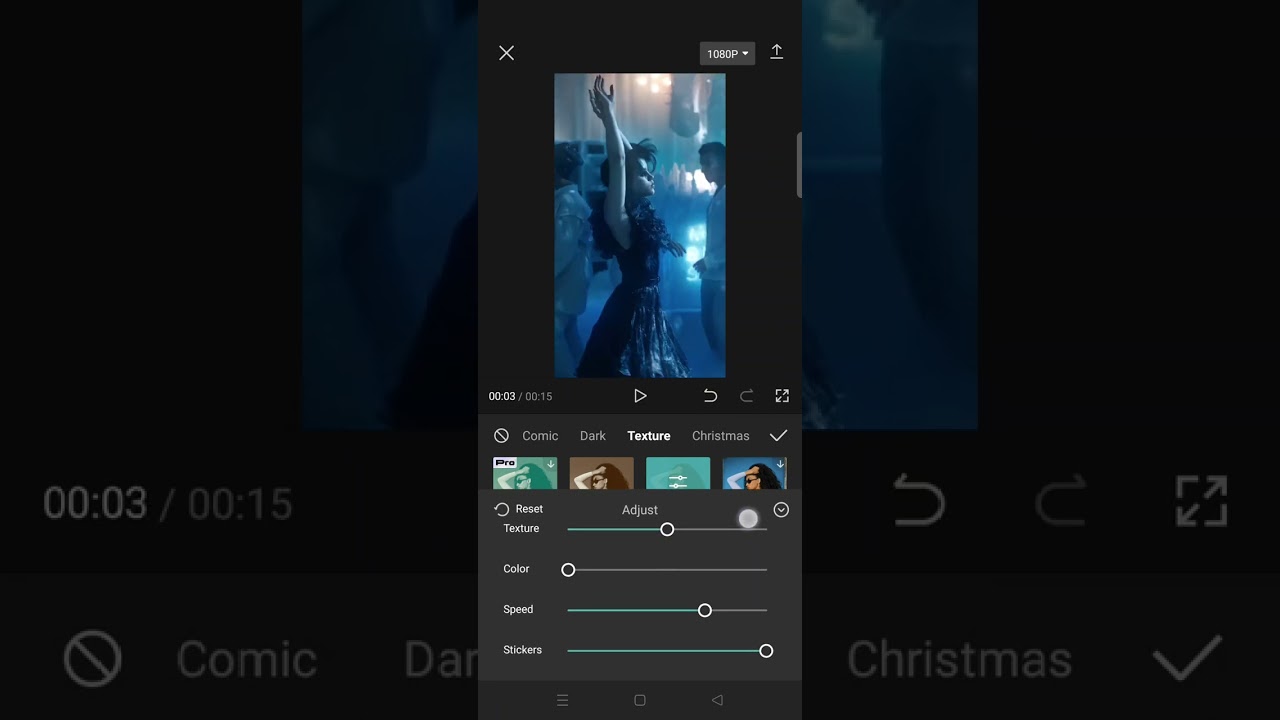Click the Color slider handle

pyautogui.click(x=568, y=570)
